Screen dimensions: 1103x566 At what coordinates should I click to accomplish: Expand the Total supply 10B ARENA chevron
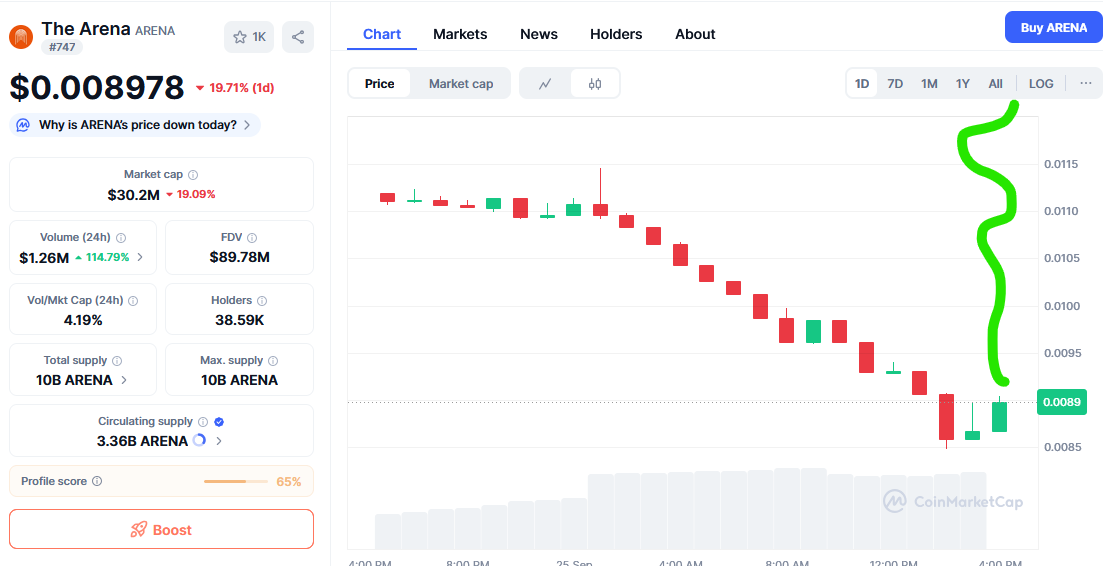124,380
